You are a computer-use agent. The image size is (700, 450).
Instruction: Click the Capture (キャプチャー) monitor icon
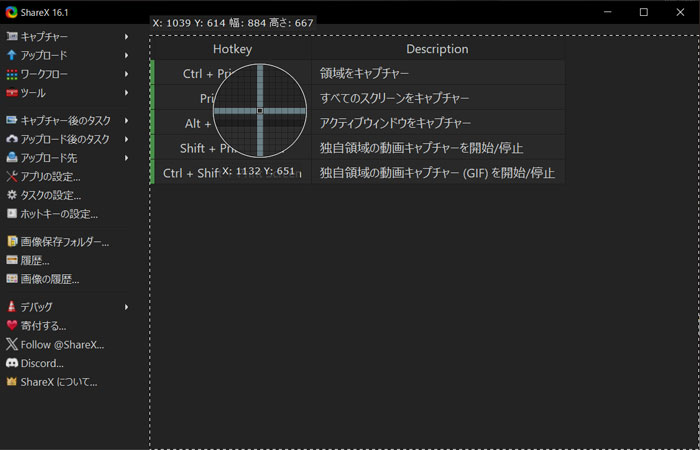coord(12,36)
